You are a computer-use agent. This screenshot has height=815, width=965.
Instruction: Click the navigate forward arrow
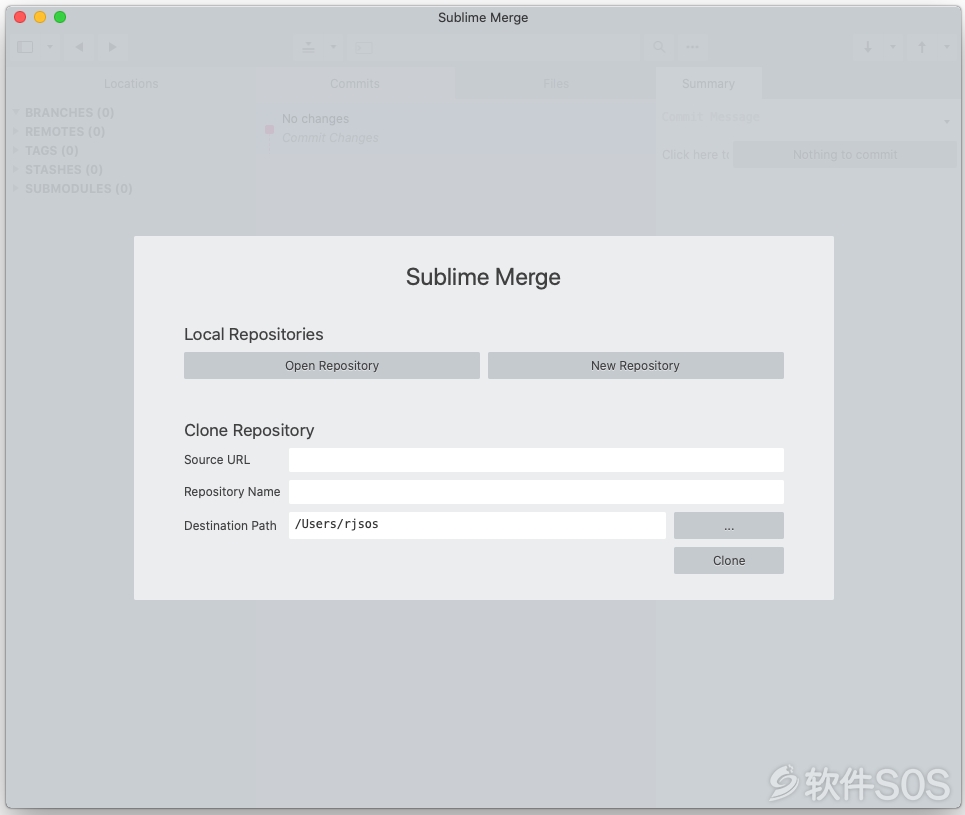pos(112,47)
